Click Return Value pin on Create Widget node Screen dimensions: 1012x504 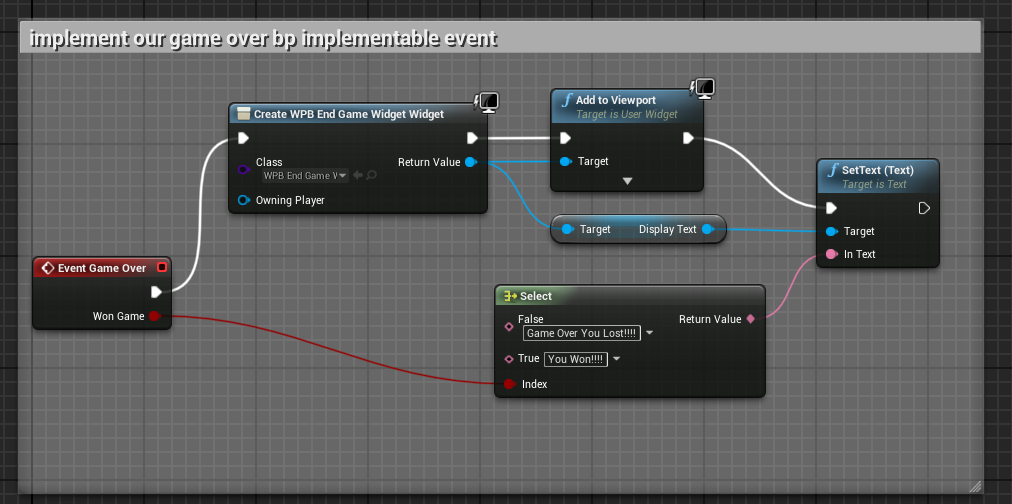[x=471, y=162]
